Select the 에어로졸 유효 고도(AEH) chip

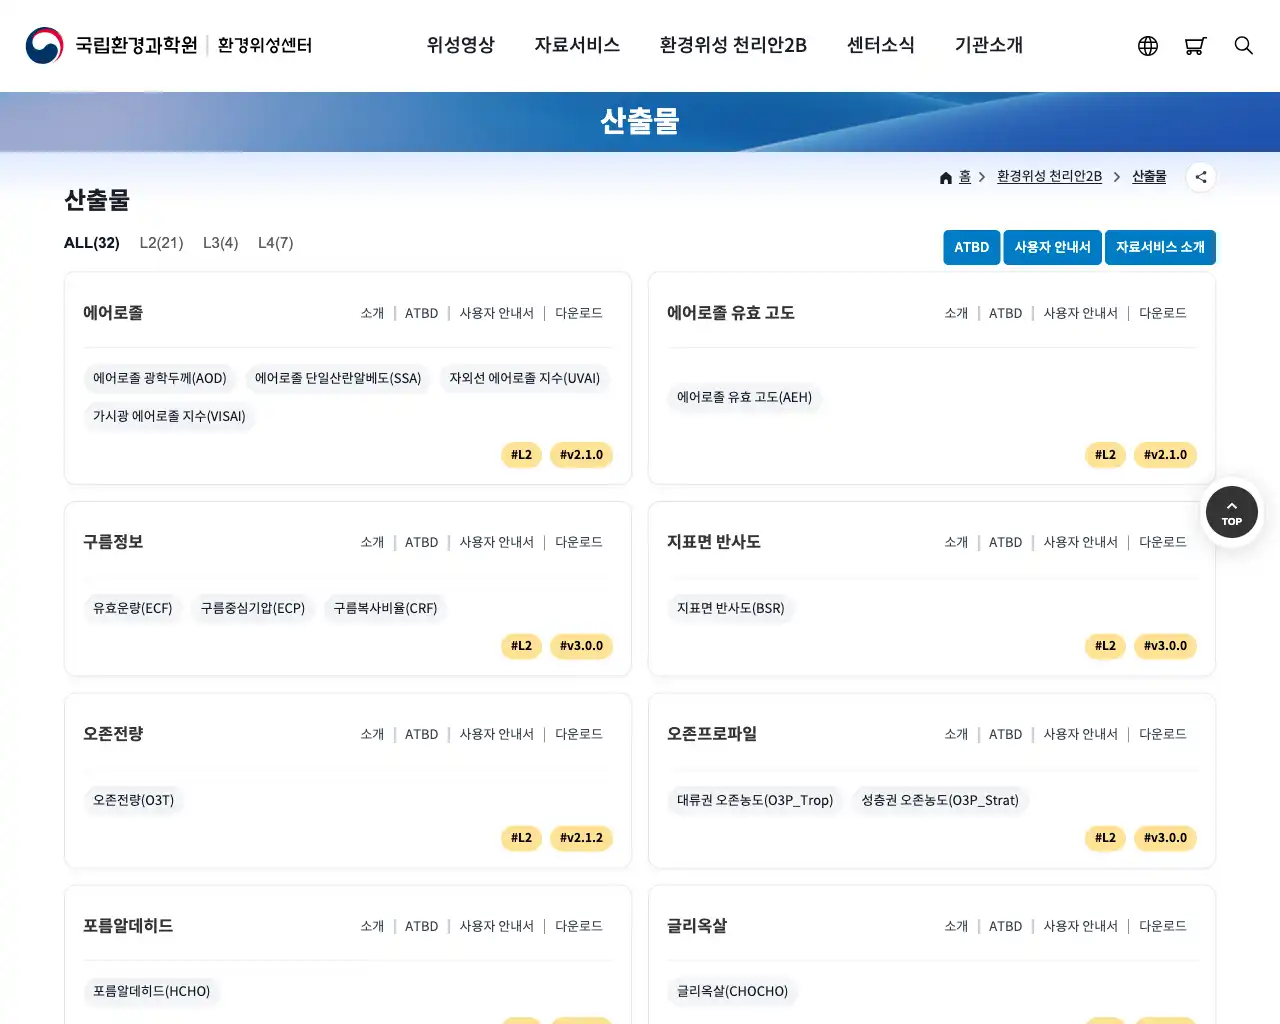744,397
